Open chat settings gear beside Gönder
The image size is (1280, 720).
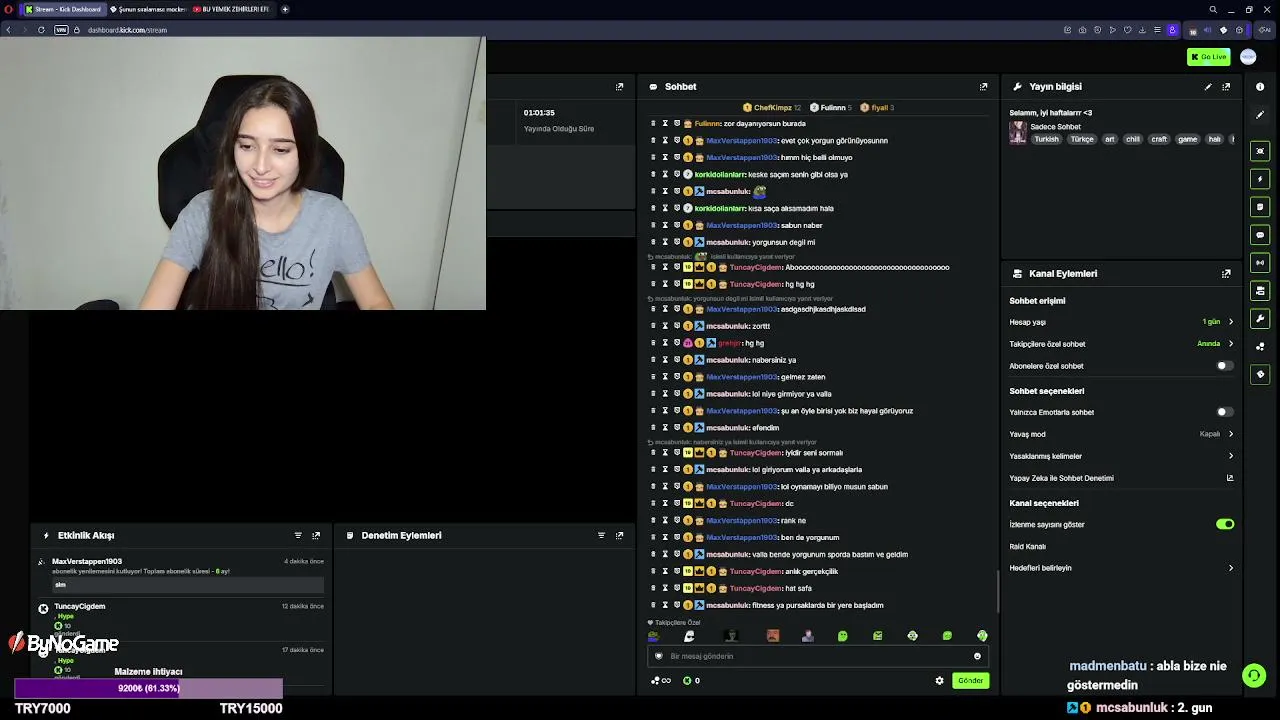click(x=939, y=681)
